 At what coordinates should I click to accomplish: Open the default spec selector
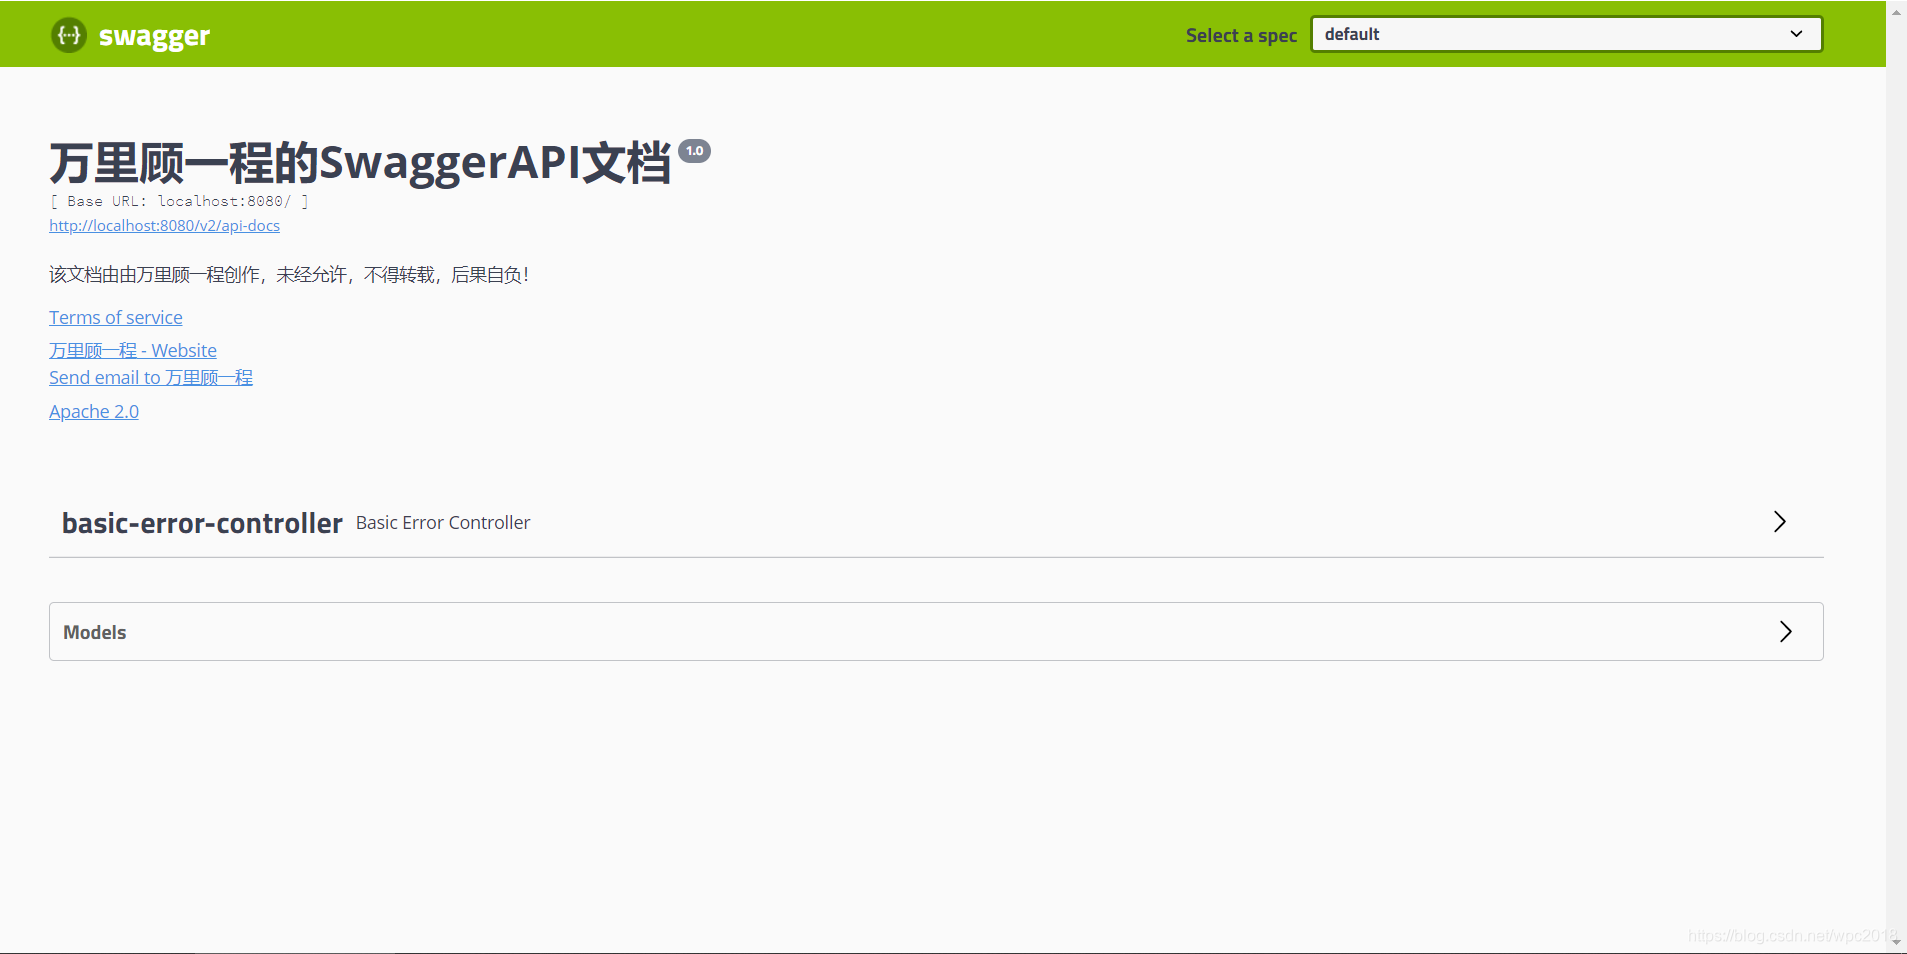coord(1564,33)
